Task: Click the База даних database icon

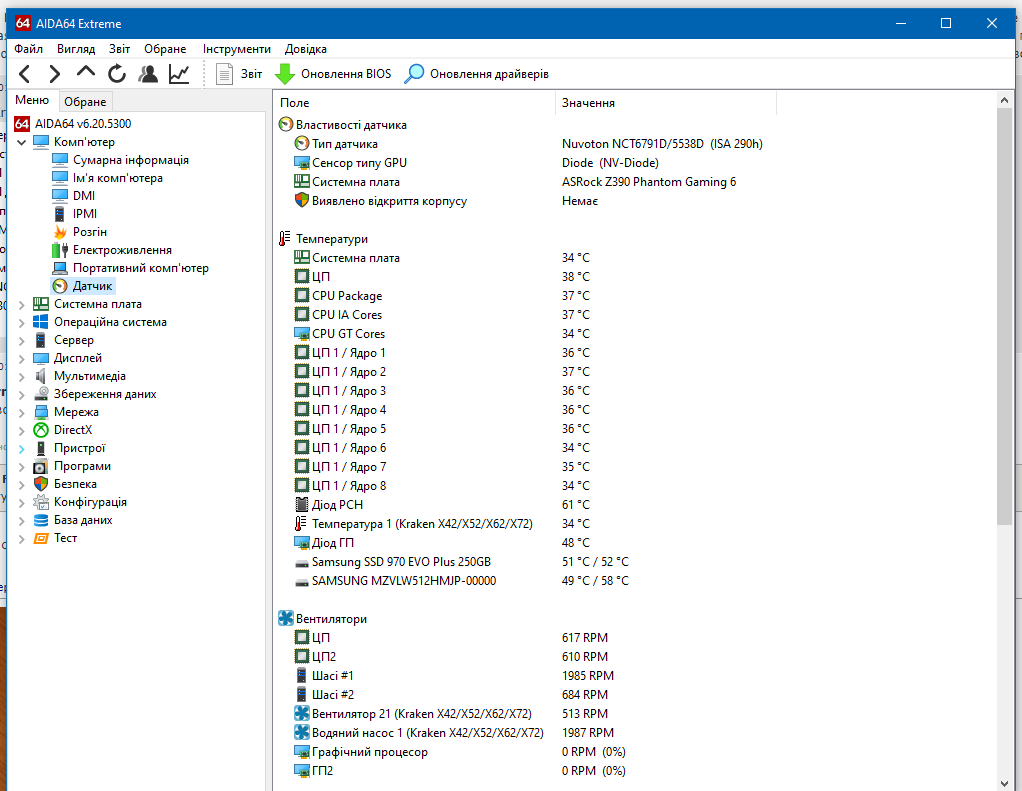Action: pos(41,520)
